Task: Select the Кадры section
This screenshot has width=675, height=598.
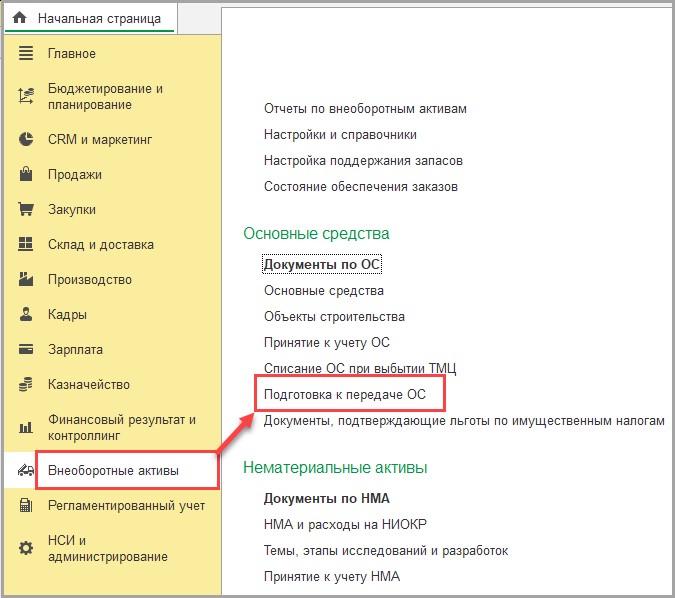Action: pos(67,315)
